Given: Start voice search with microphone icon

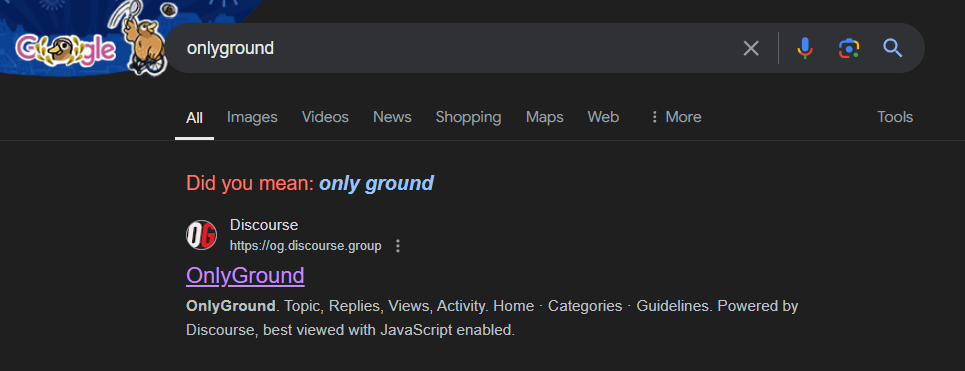Looking at the screenshot, I should 804,48.
